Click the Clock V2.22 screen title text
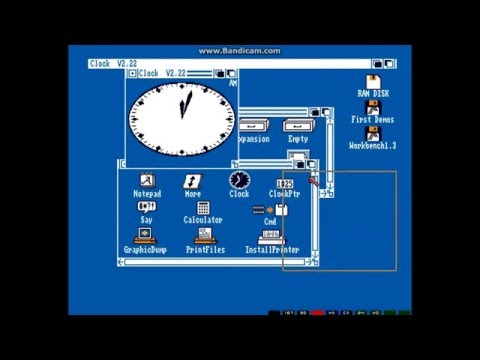The width and height of the screenshot is (480, 360). click(113, 64)
